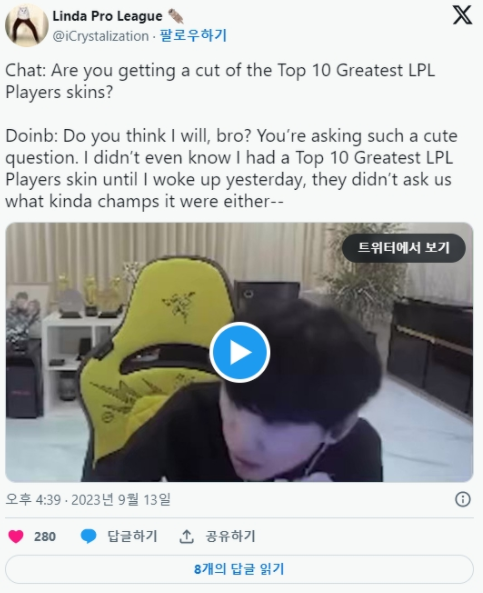Play the embedded Doinb video
Screen dimensions: 483x593
click(239, 352)
